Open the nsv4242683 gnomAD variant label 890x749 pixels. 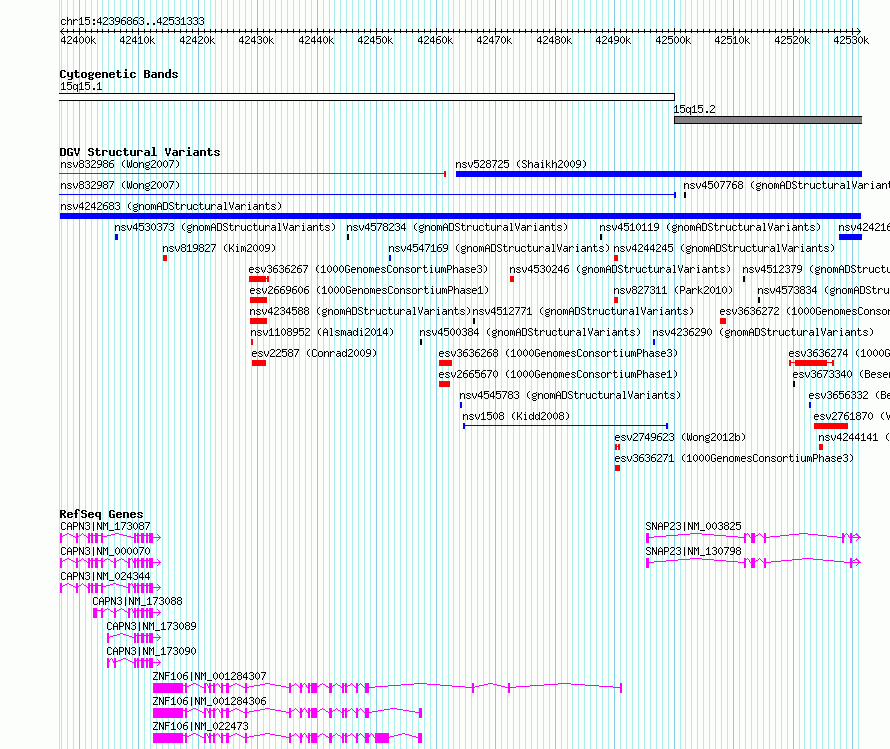click(x=171, y=207)
